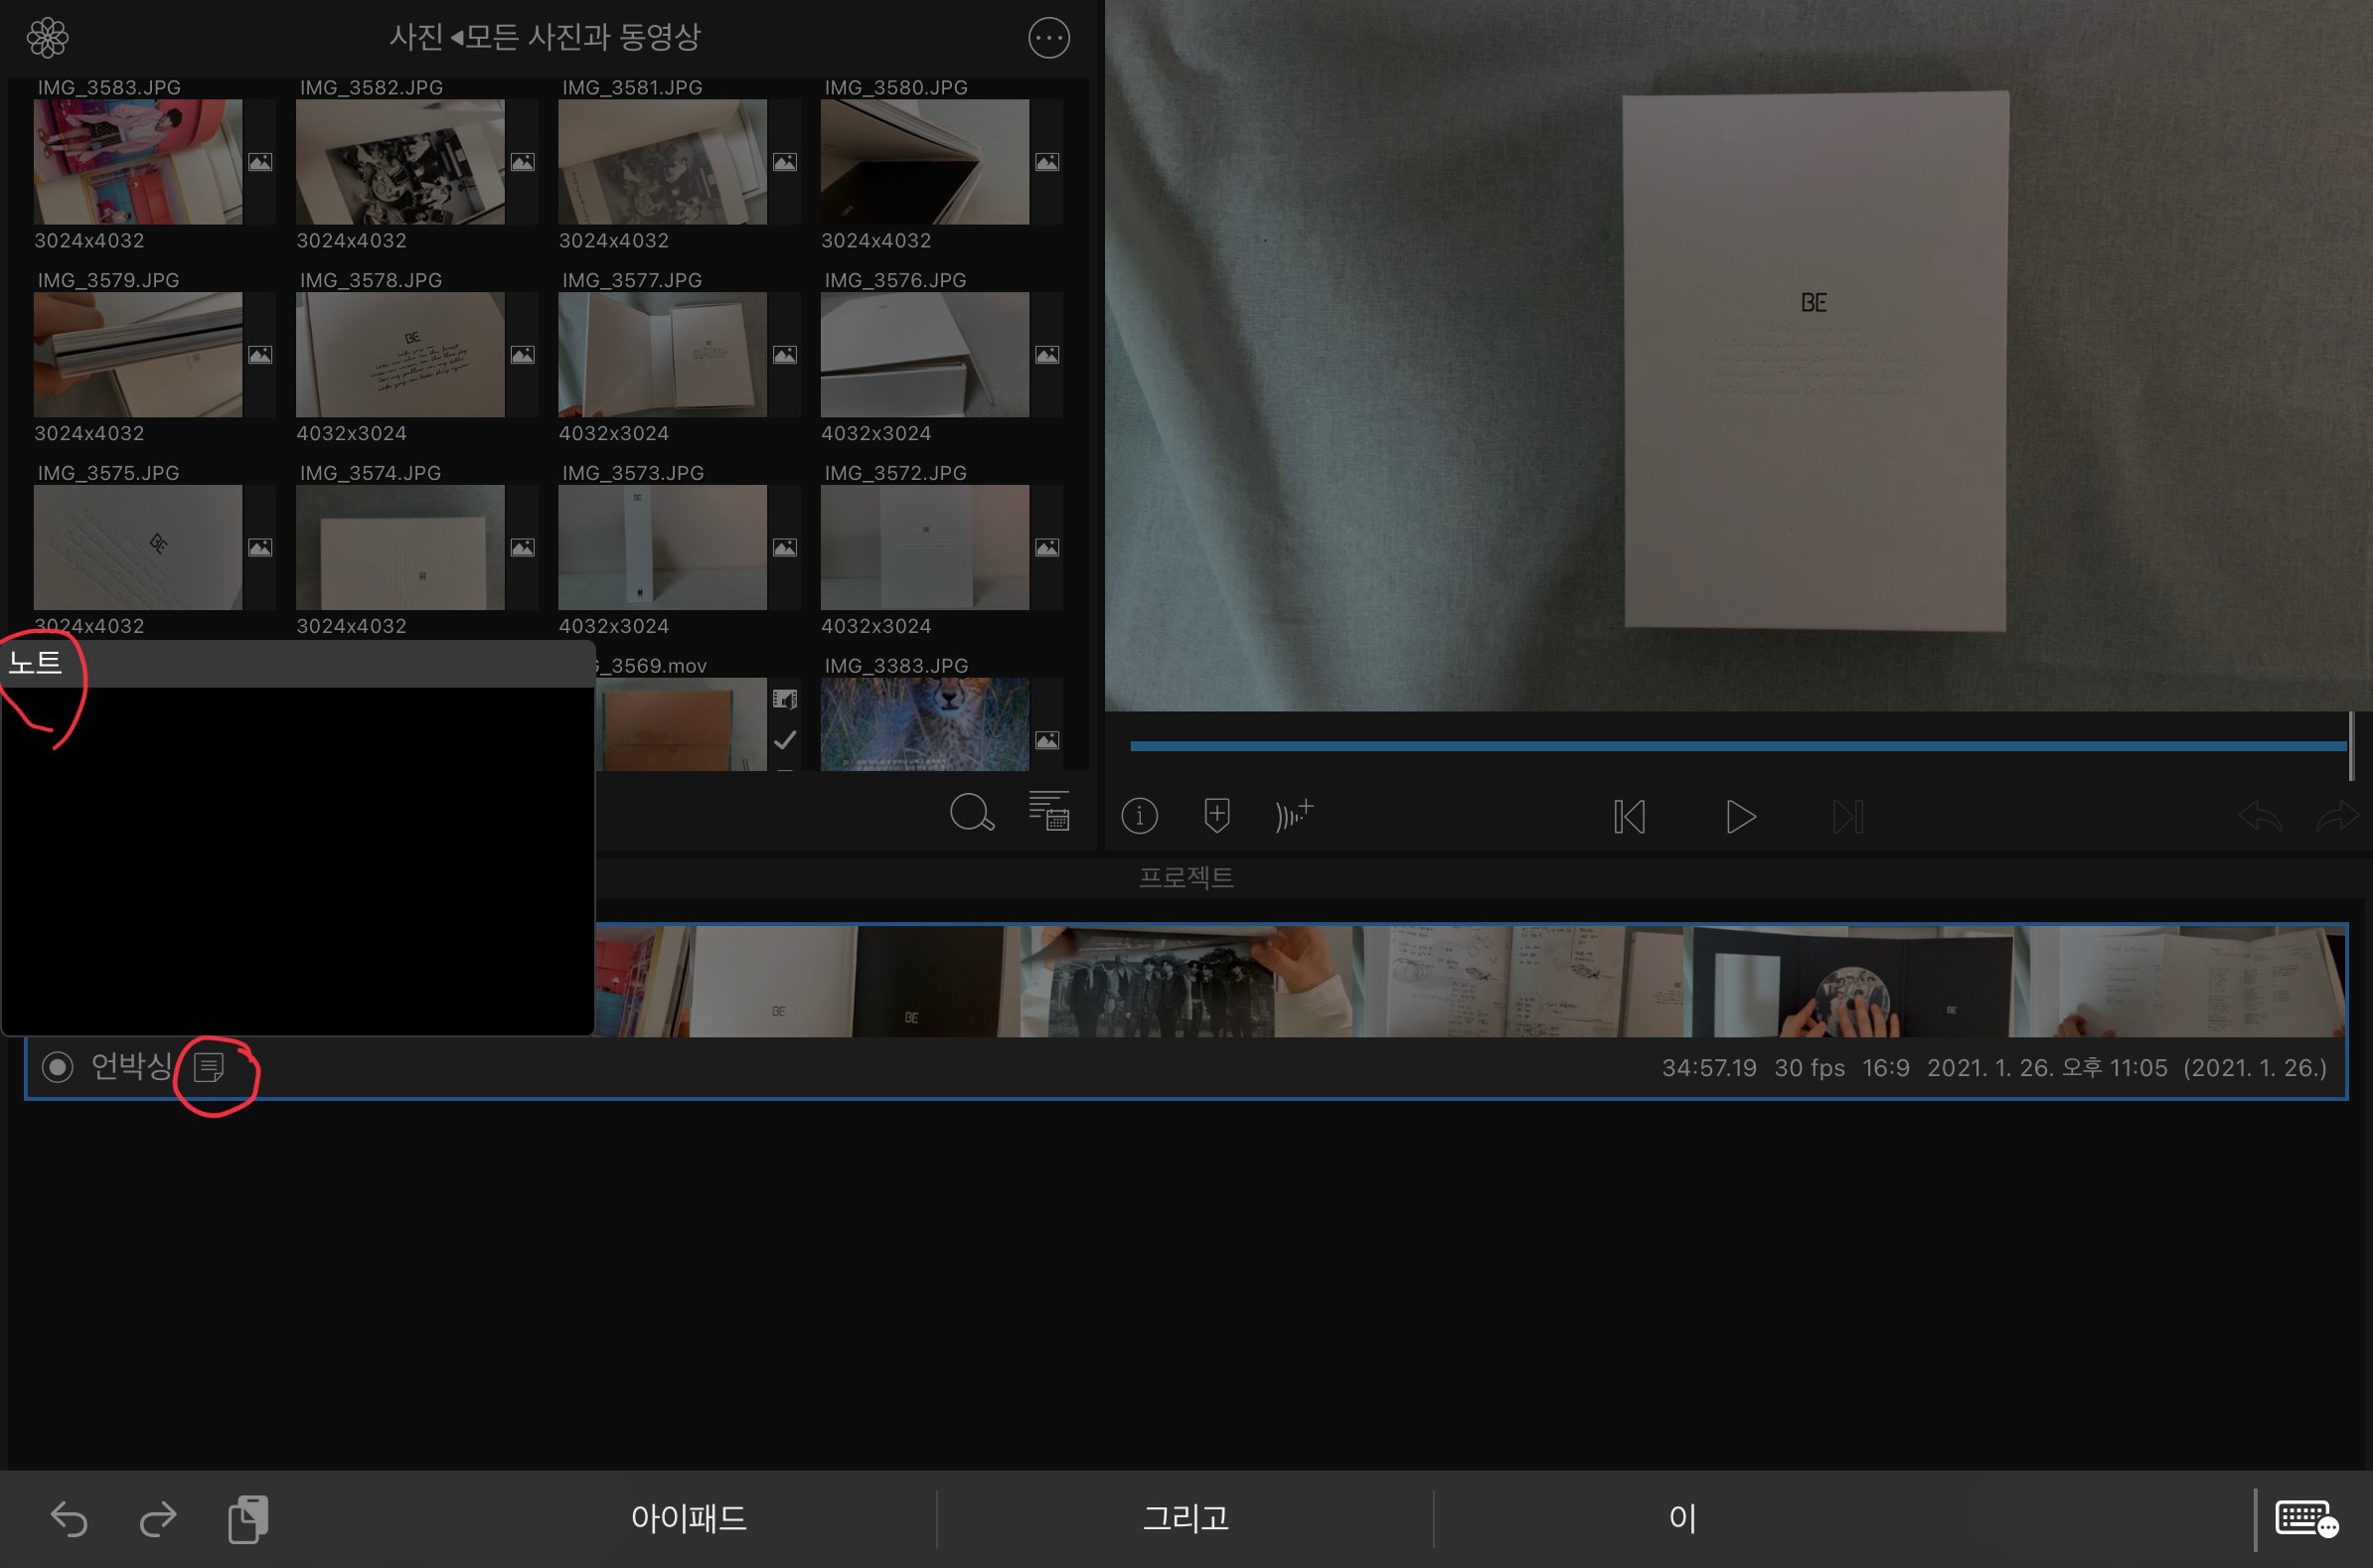Tap the clipboard paste icon in keyboard bar
Image resolution: width=2373 pixels, height=1568 pixels.
(248, 1519)
